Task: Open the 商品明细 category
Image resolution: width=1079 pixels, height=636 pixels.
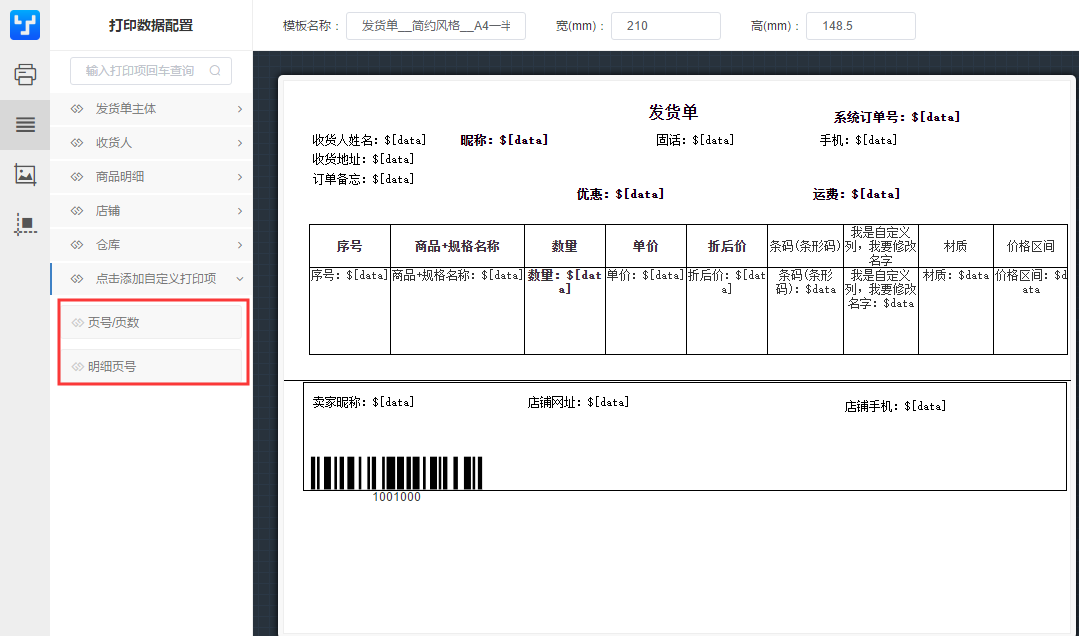Action: pyautogui.click(x=151, y=177)
